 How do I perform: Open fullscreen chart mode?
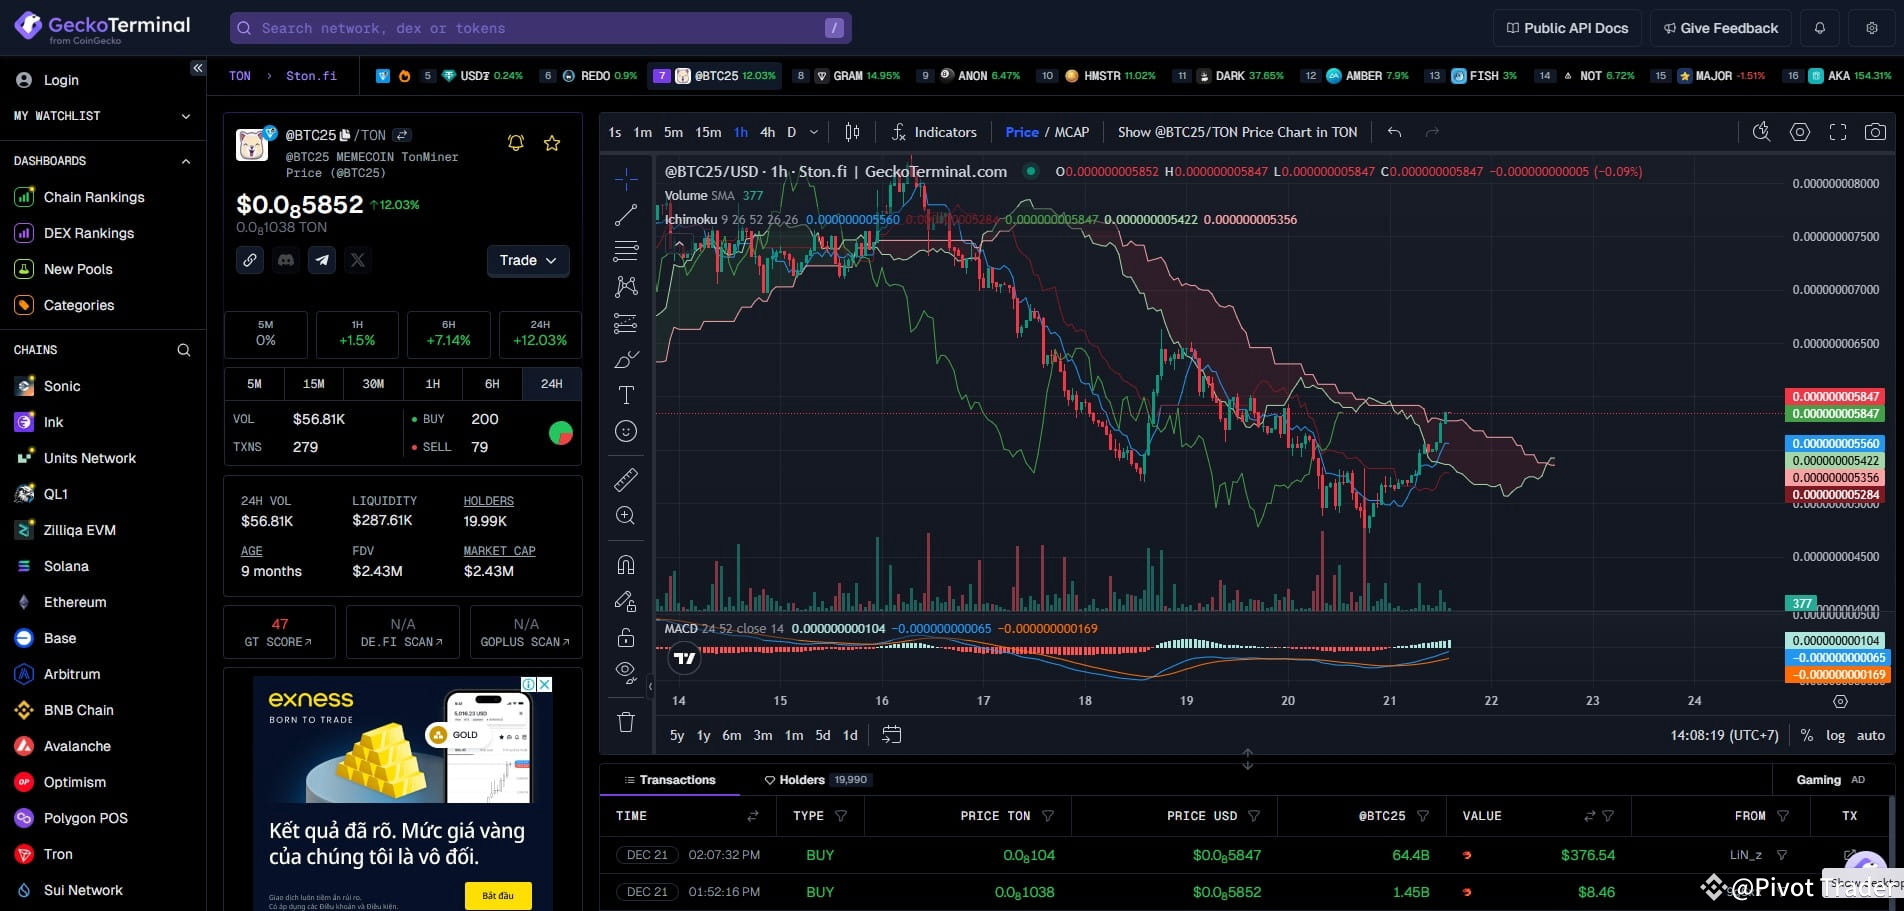coord(1837,132)
